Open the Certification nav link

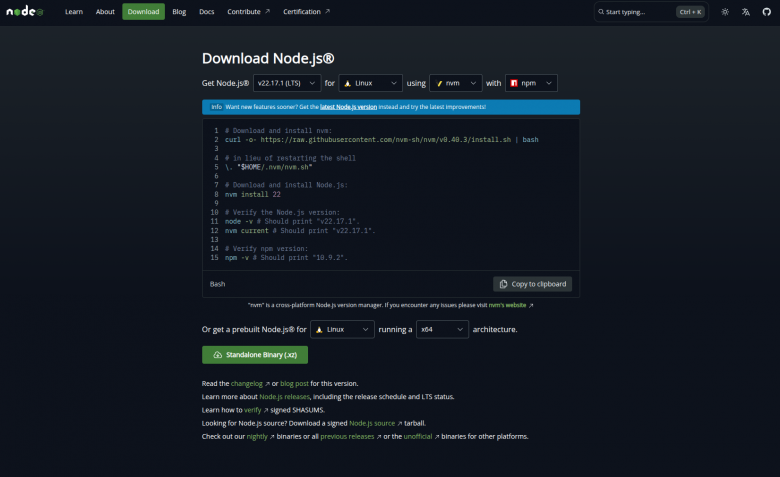point(306,11)
